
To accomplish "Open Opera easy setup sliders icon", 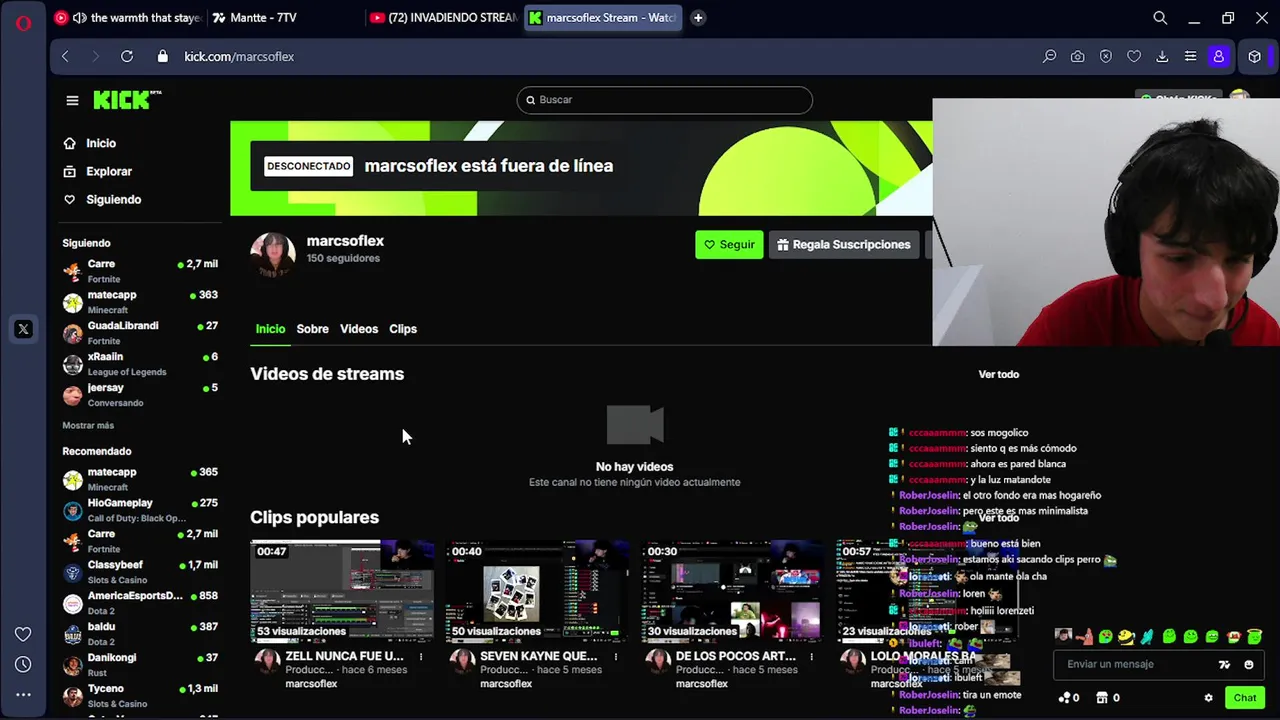I will (1190, 57).
